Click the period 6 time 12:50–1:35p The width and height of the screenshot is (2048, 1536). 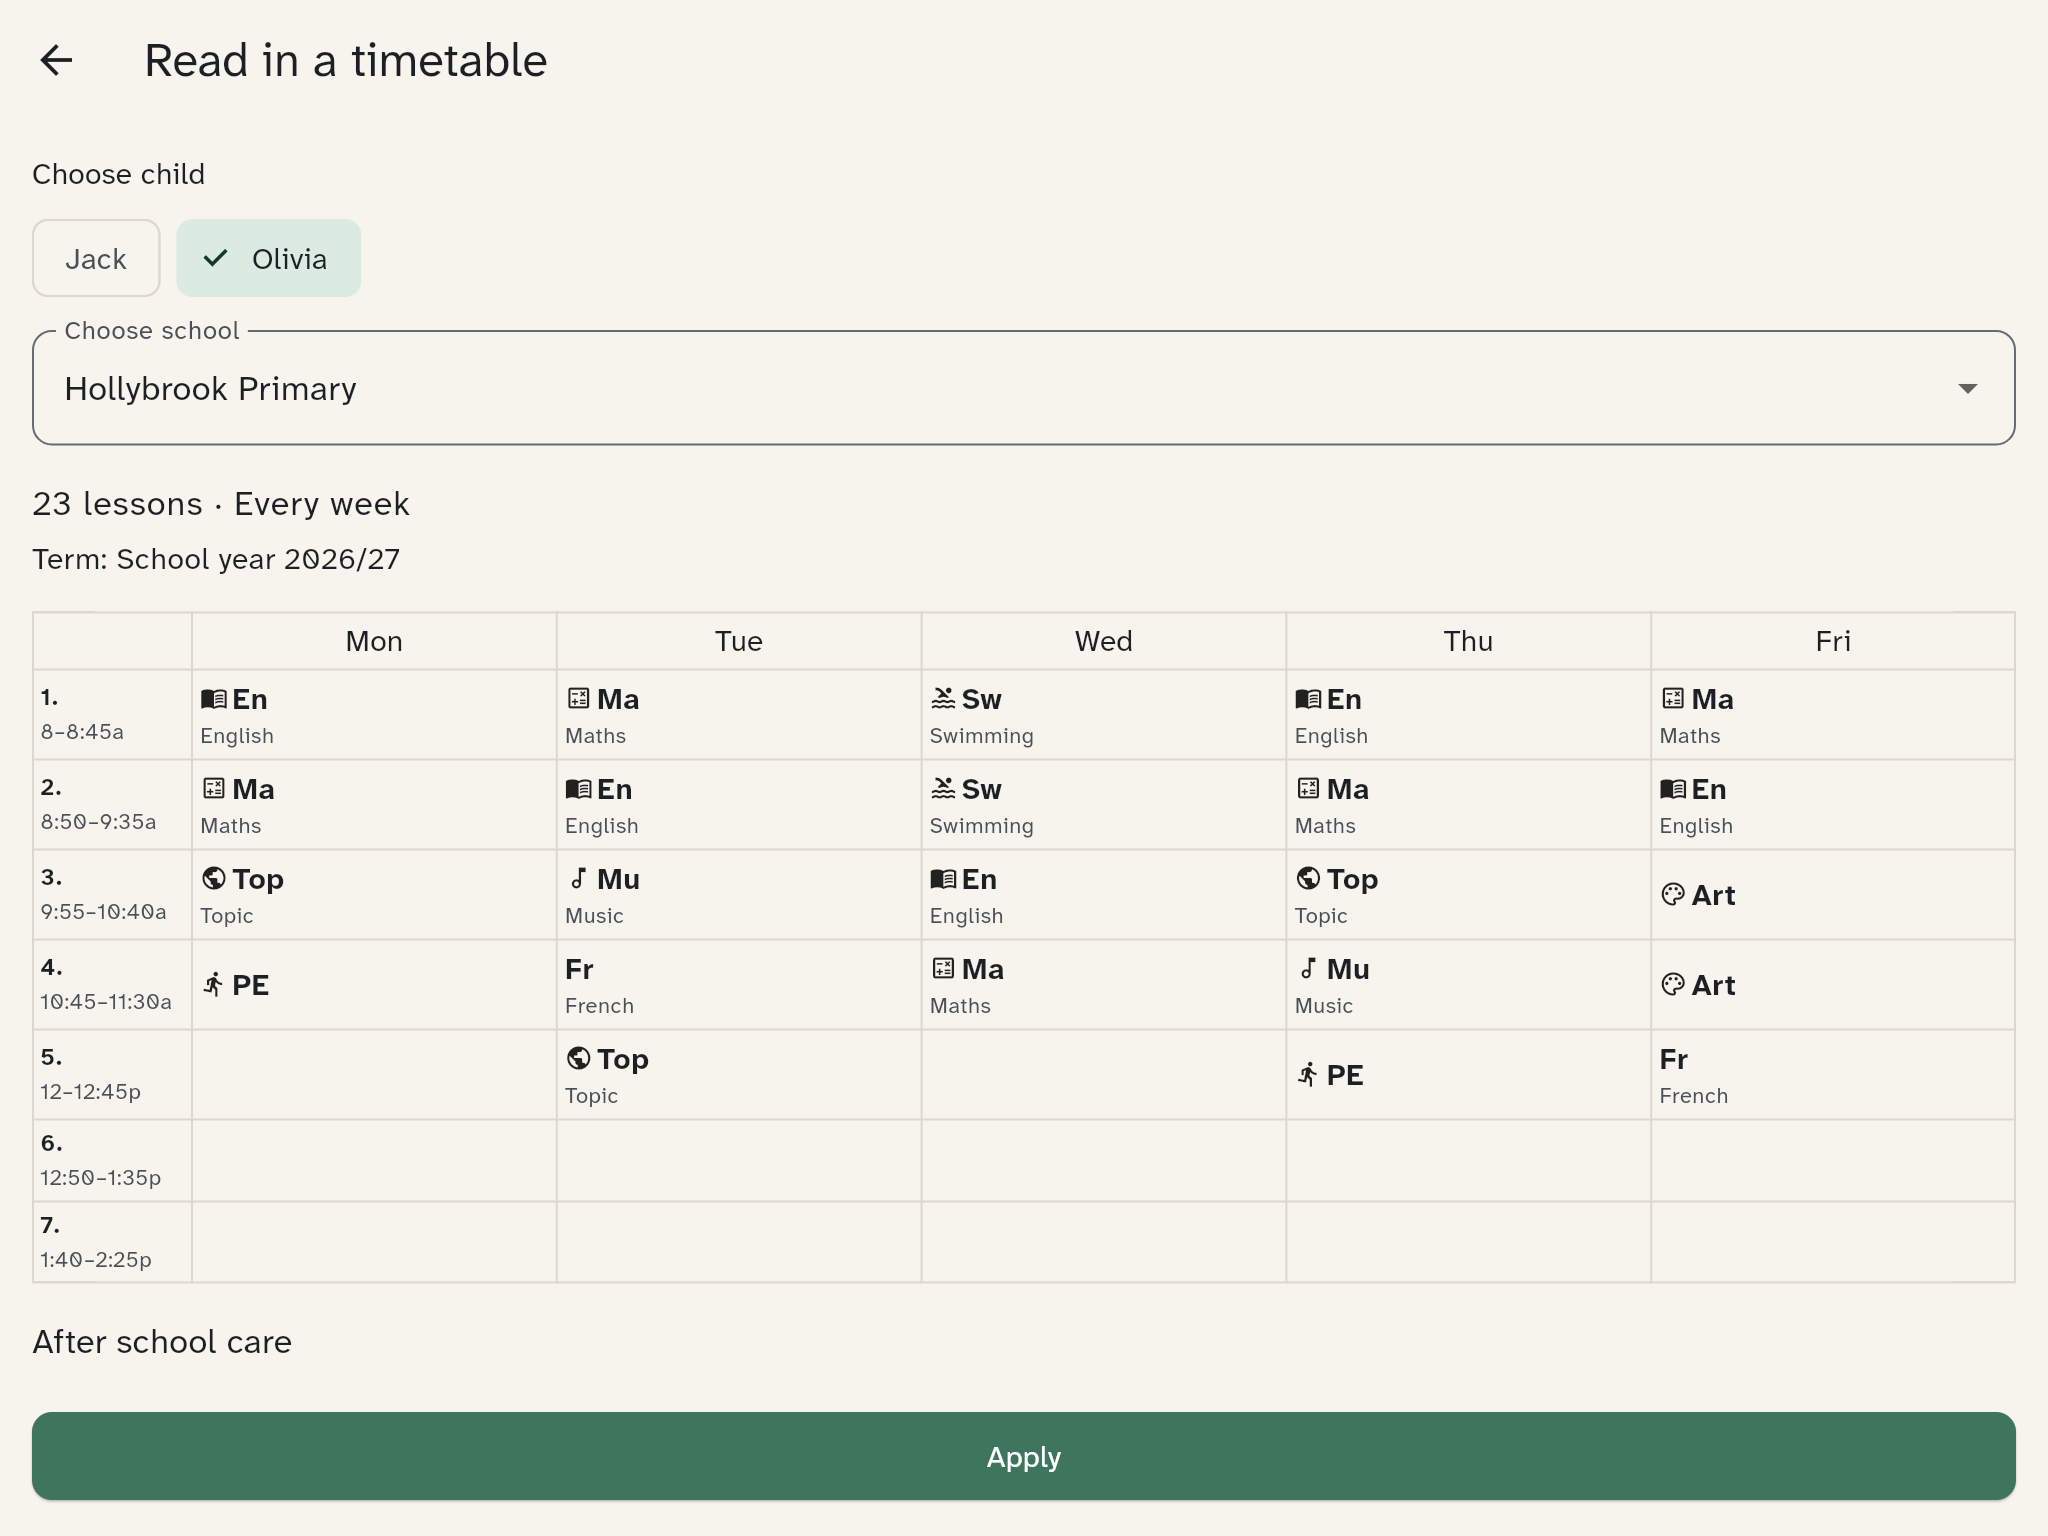click(x=100, y=1178)
